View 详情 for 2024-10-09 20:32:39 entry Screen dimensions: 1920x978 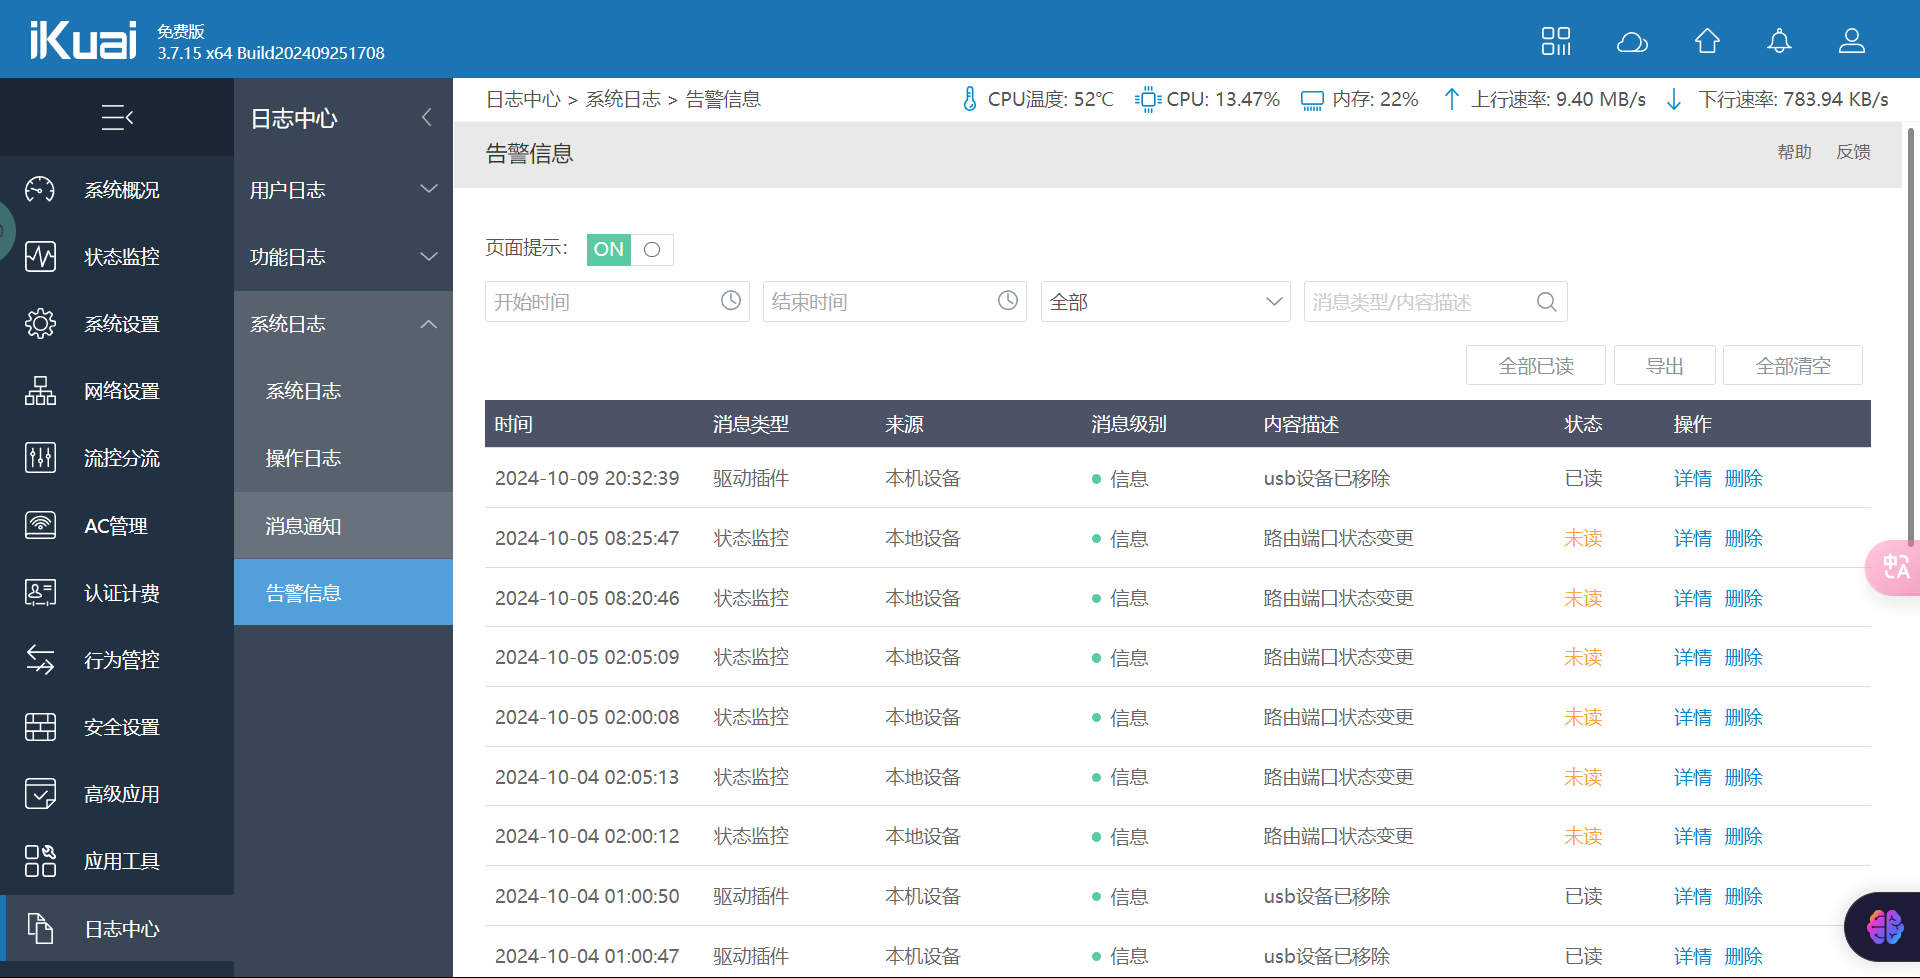point(1692,479)
